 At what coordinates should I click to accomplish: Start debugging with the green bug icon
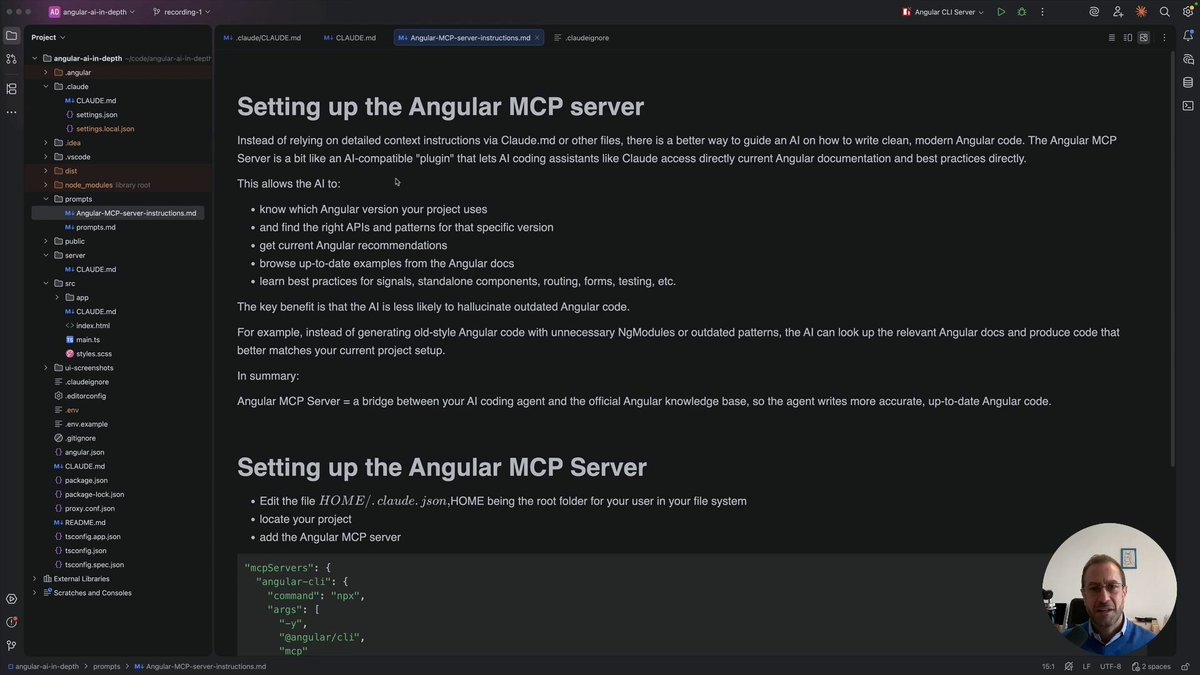click(x=1022, y=12)
